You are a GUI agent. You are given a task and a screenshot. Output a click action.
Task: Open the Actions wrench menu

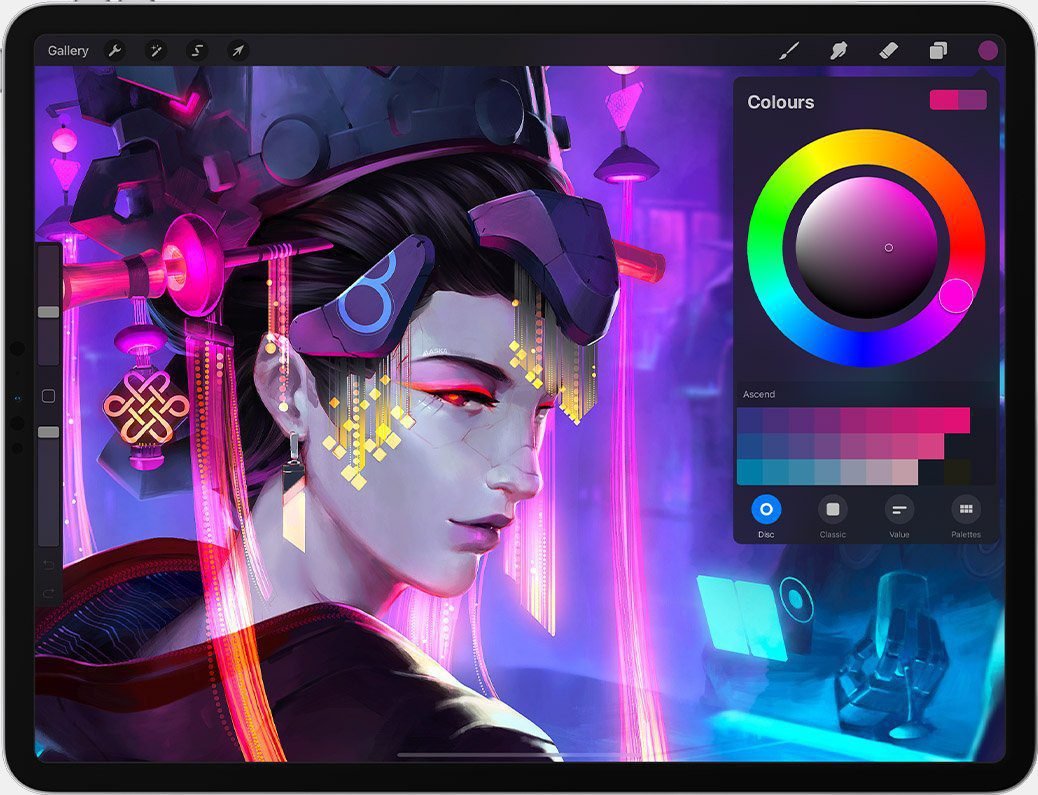[115, 51]
